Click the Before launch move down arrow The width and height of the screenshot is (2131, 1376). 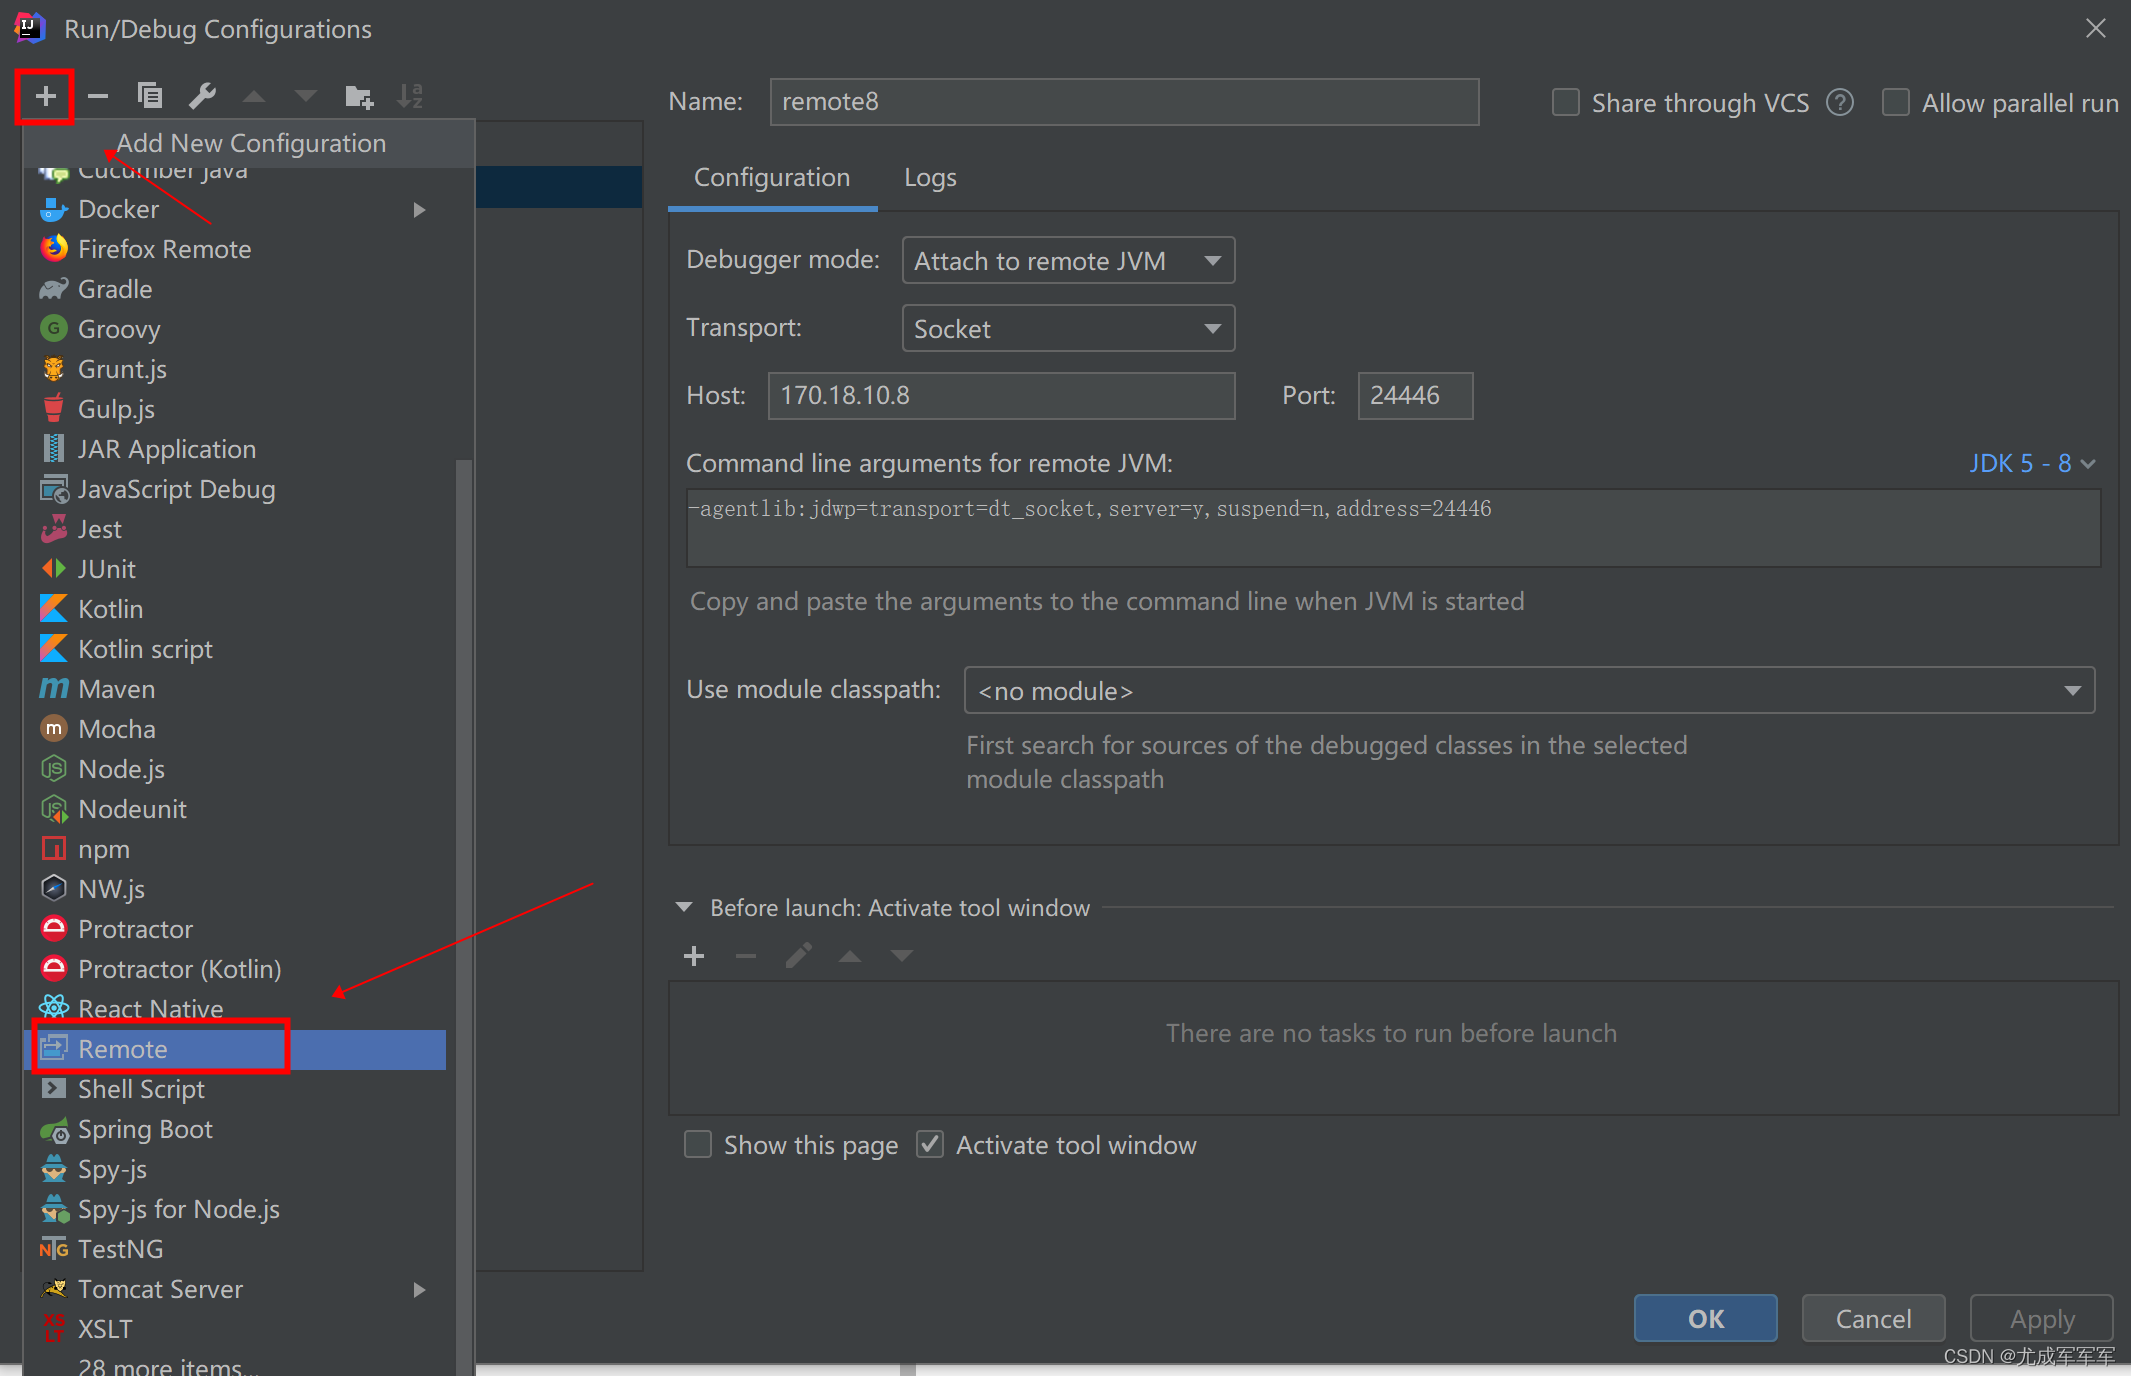tap(902, 957)
